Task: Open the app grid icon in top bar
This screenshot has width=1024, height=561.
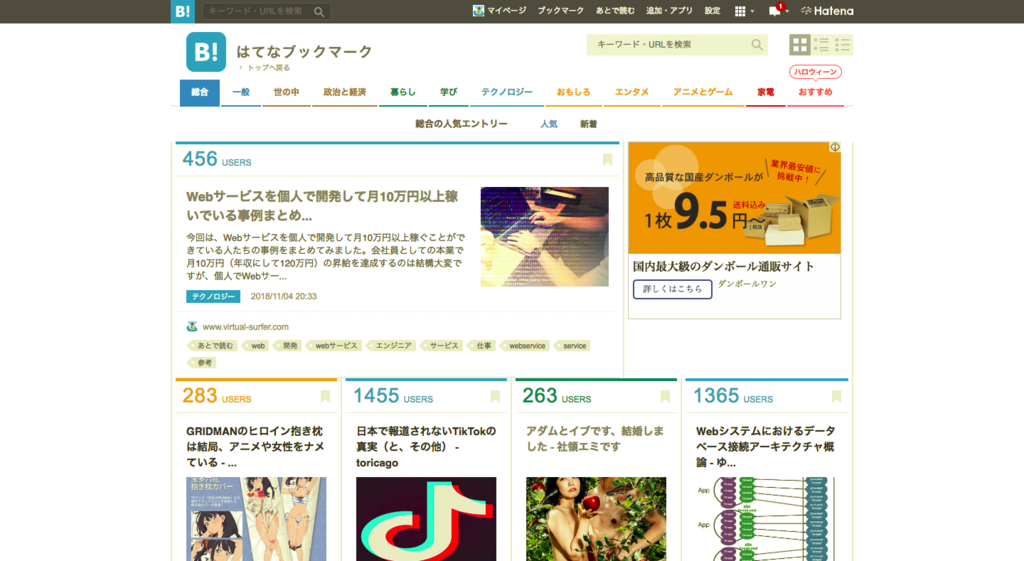Action: tap(740, 11)
